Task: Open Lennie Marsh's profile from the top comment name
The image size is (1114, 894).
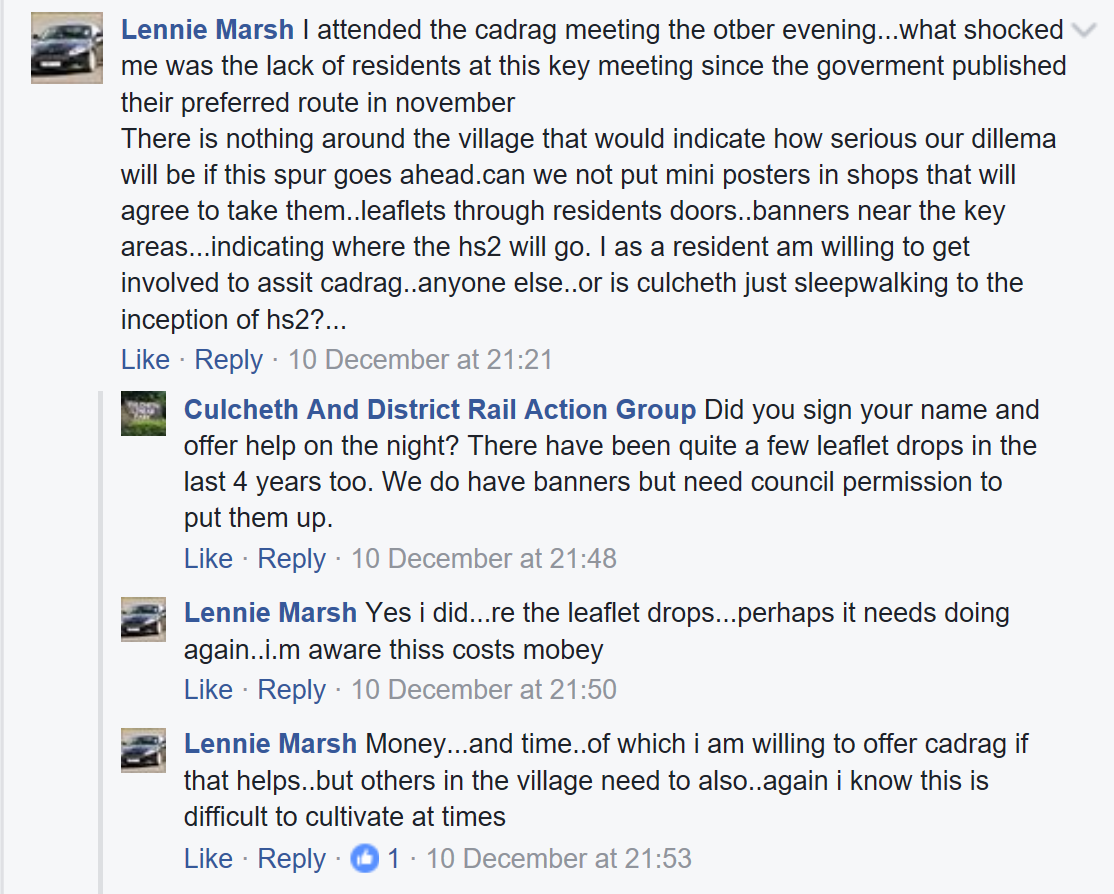Action: pyautogui.click(x=207, y=30)
